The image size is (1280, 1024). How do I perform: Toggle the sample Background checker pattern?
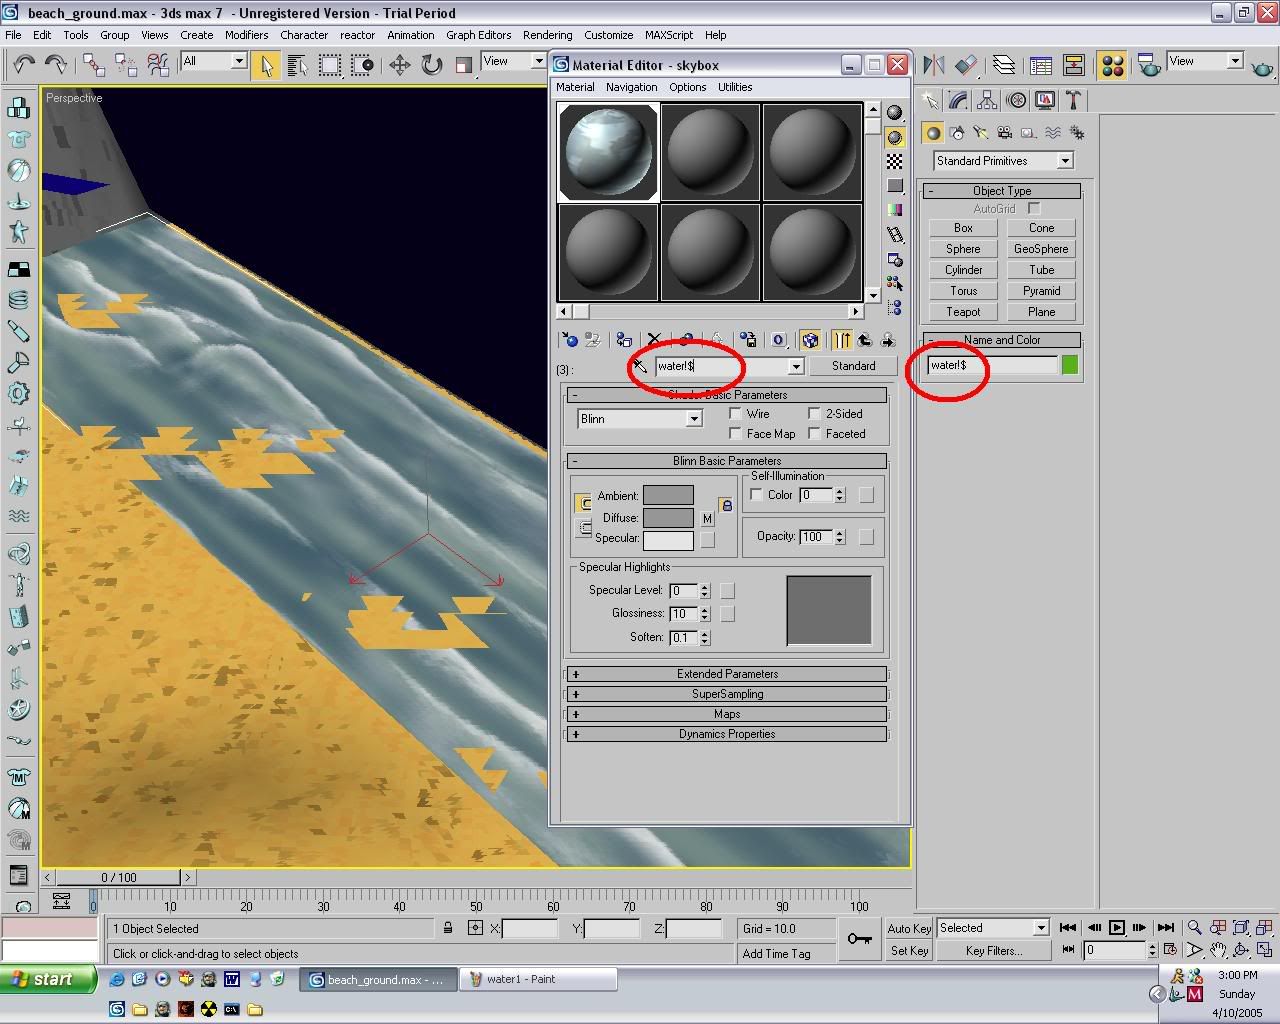tap(895, 161)
